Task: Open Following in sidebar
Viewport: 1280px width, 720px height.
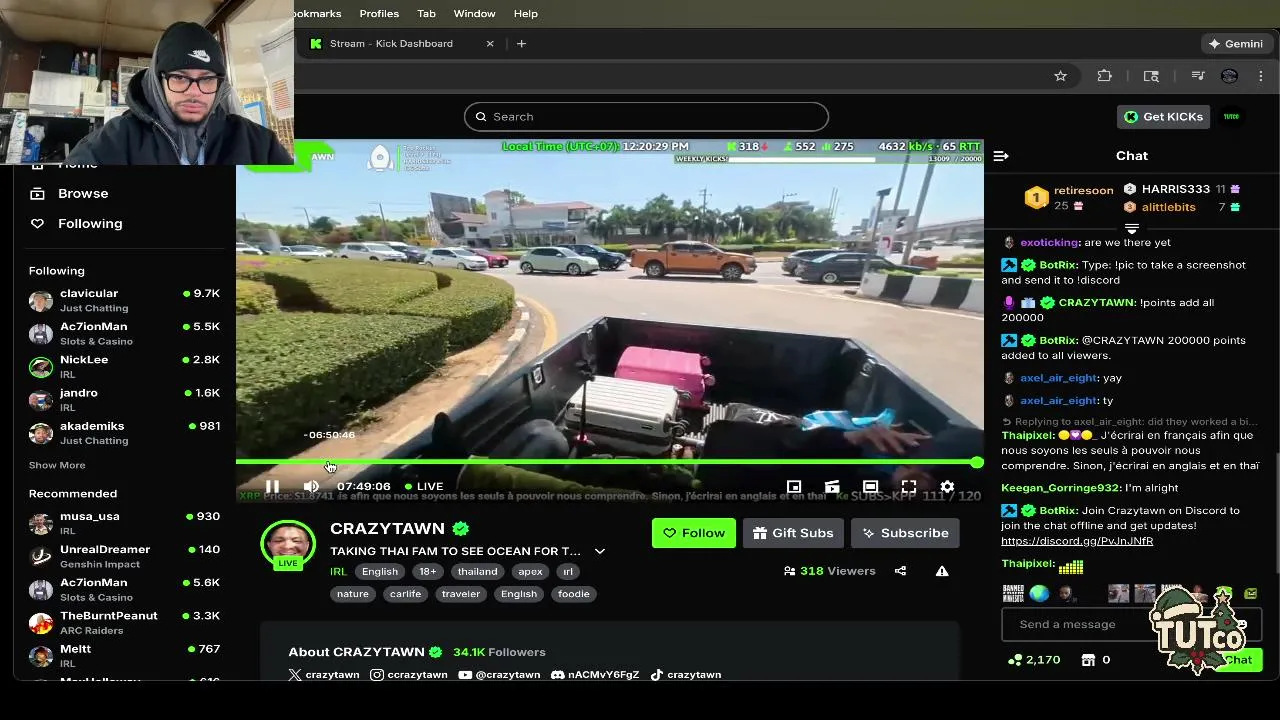Action: coord(90,223)
